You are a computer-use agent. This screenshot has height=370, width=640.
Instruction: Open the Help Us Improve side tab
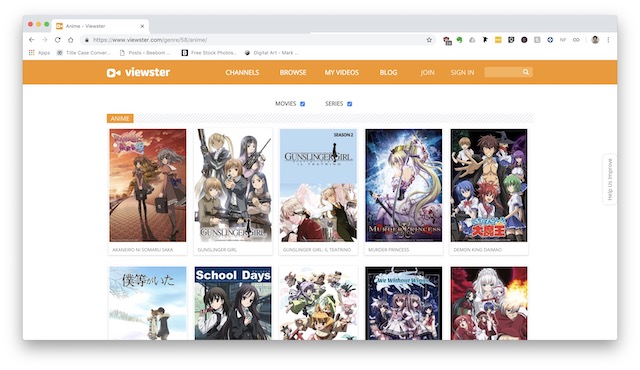tap(609, 179)
